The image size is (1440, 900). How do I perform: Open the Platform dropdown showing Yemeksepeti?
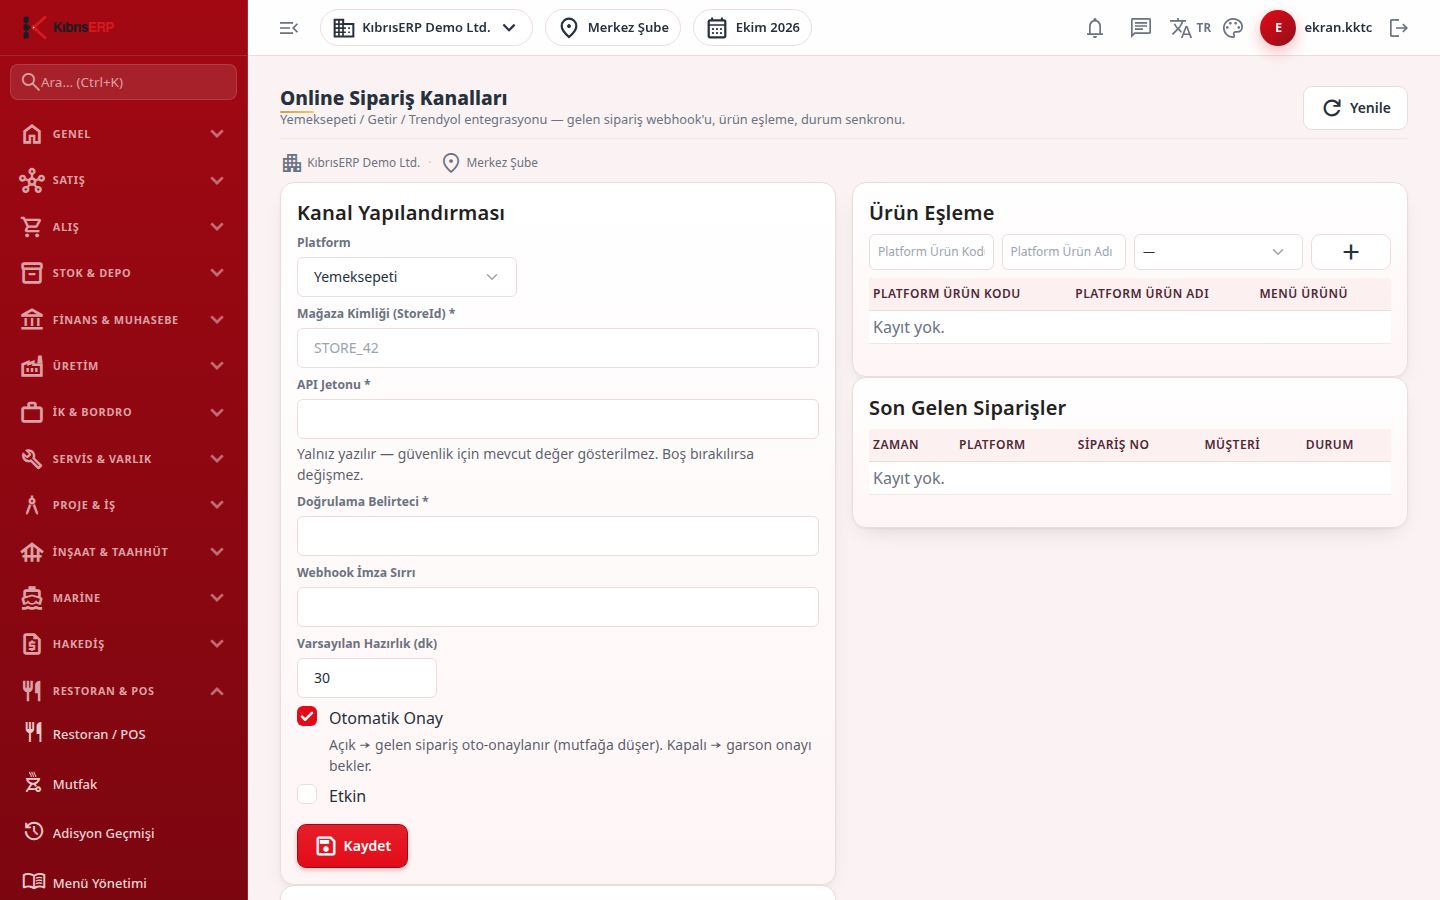(407, 277)
